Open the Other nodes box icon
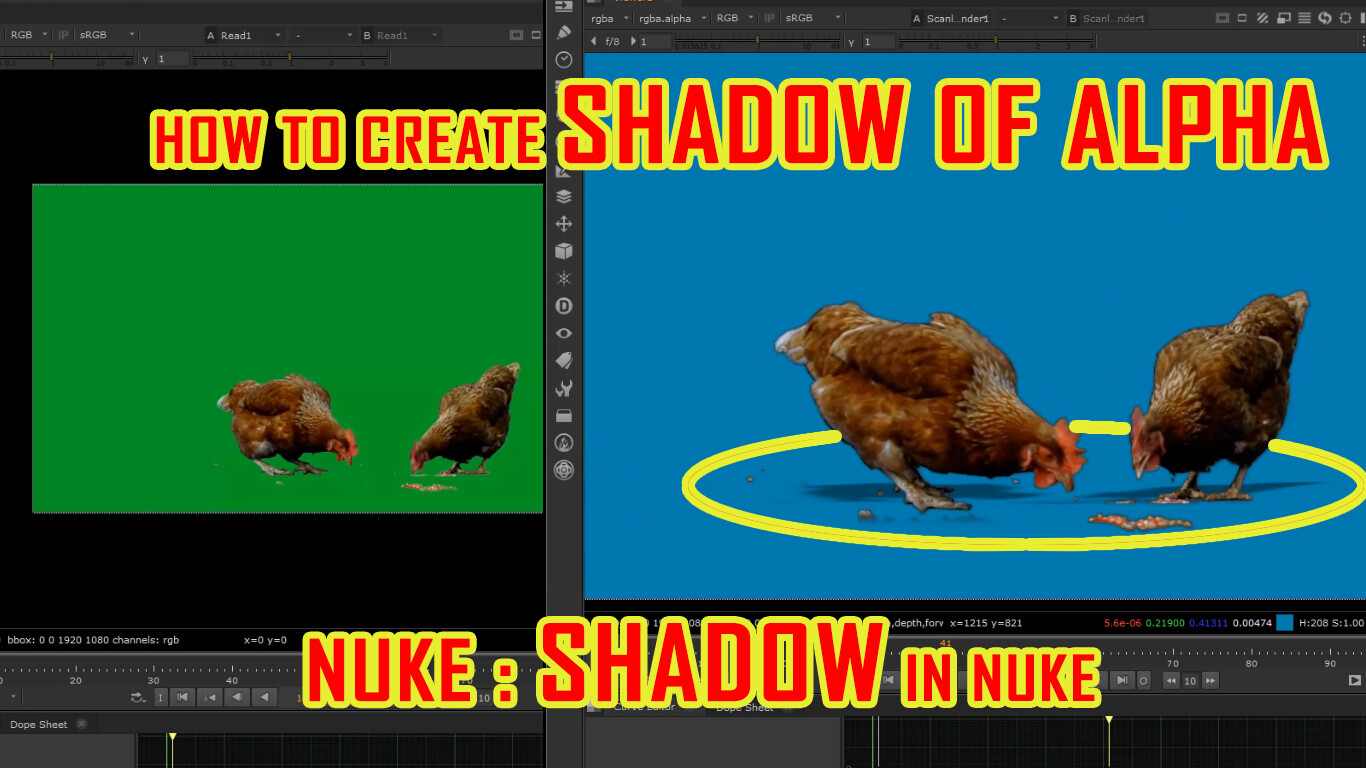 point(564,415)
